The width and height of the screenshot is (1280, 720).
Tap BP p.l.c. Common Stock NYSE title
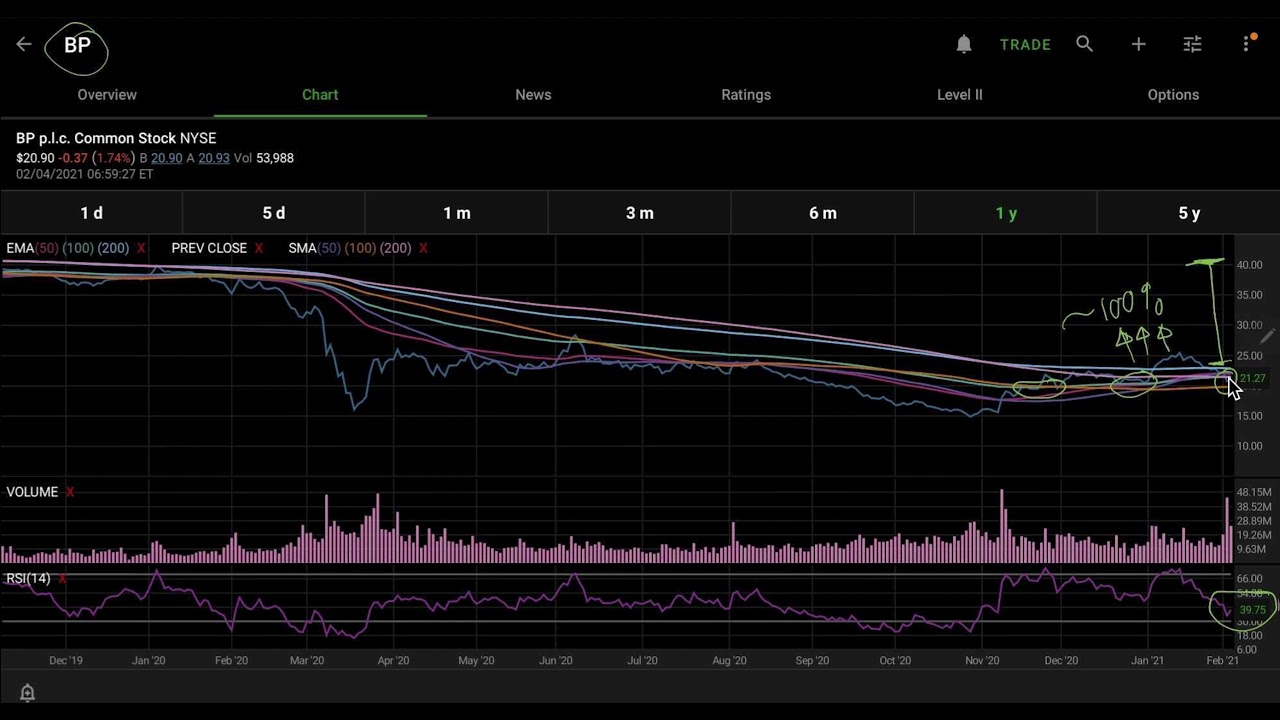116,138
